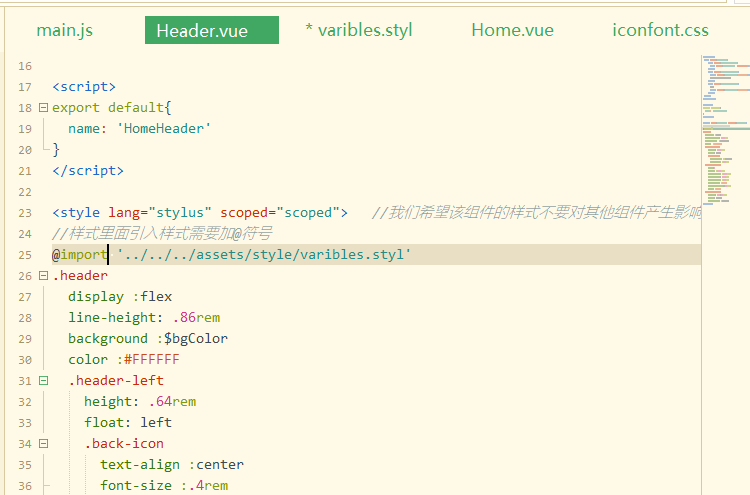Click the @import keyword
The height and width of the screenshot is (495, 750).
click(x=80, y=255)
